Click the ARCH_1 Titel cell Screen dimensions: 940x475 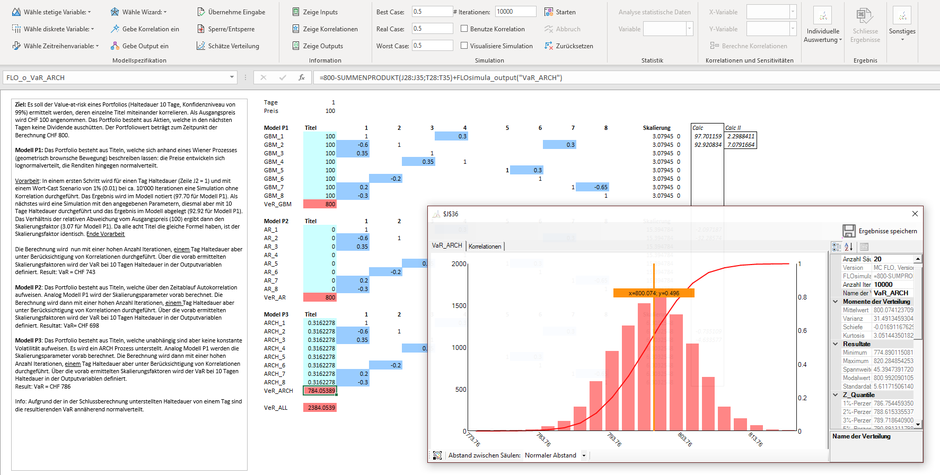coord(320,323)
